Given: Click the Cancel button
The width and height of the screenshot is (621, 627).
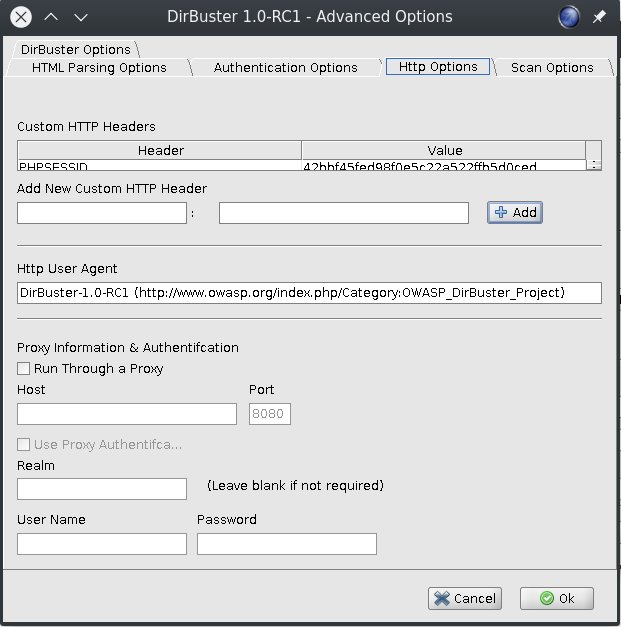Looking at the screenshot, I should [x=465, y=598].
